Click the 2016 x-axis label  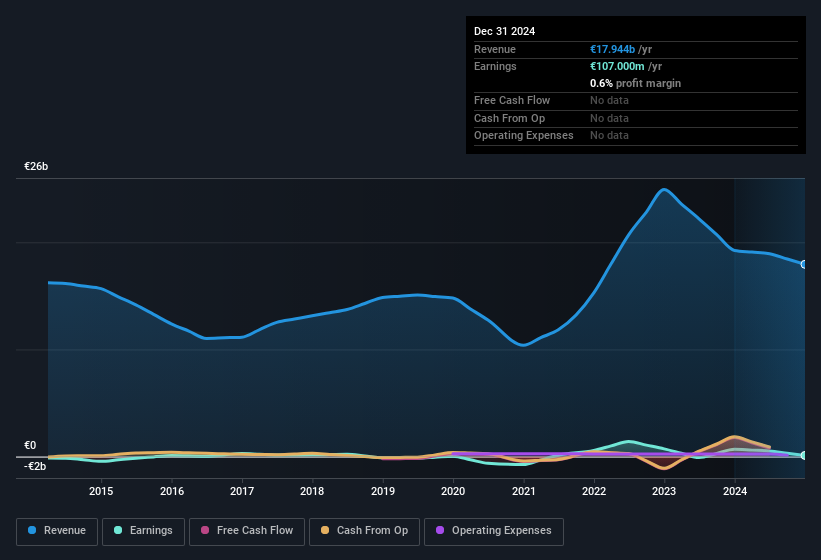tap(172, 491)
